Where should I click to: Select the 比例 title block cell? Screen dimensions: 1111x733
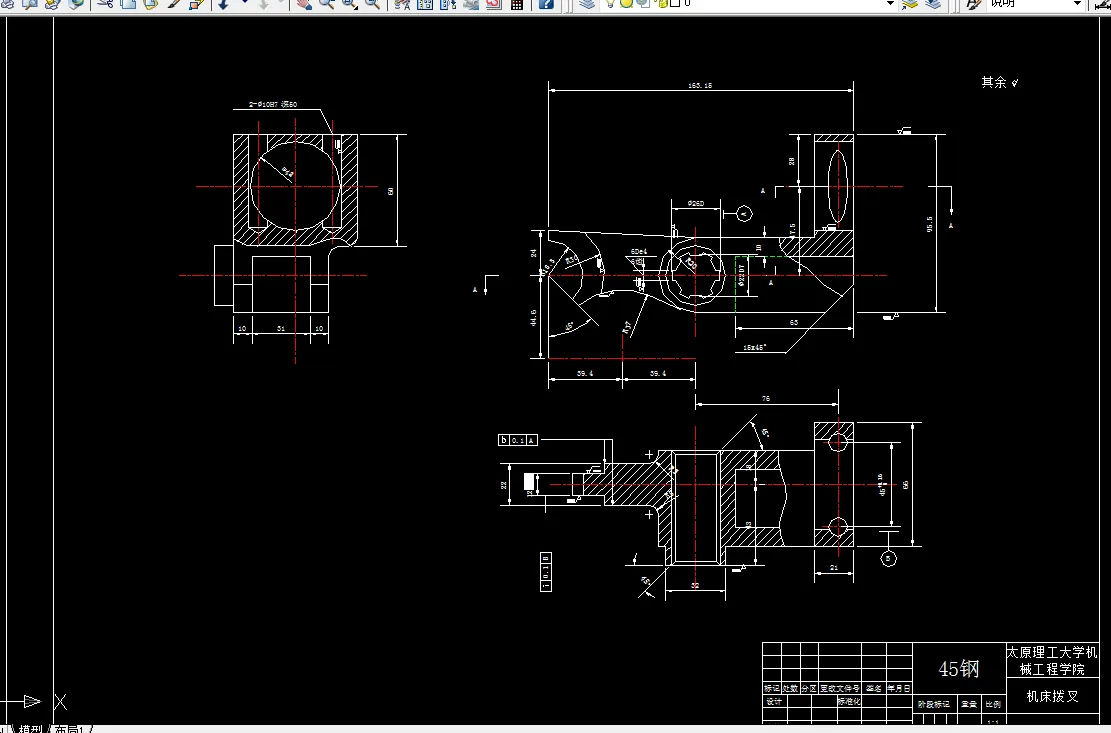click(x=993, y=705)
